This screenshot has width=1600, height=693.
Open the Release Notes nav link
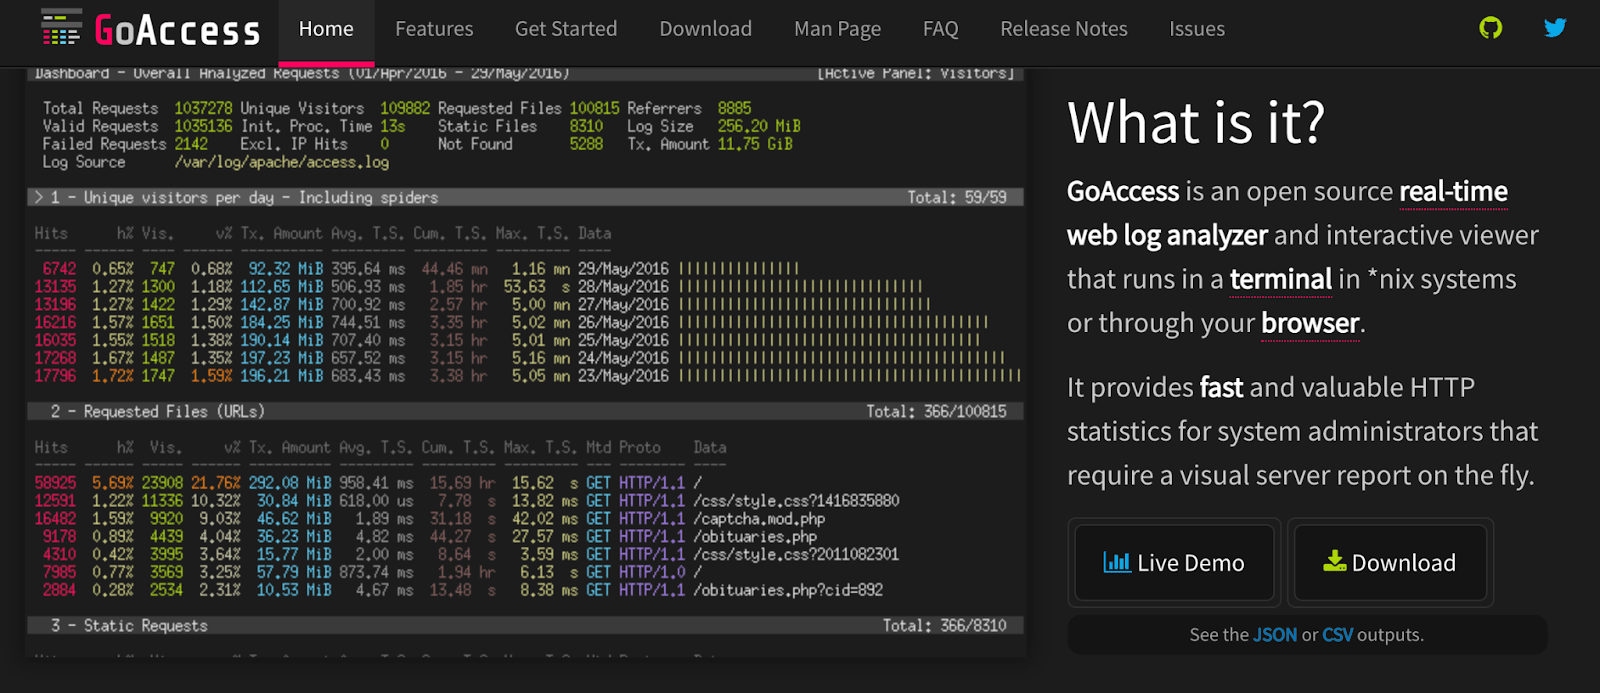(x=1064, y=29)
